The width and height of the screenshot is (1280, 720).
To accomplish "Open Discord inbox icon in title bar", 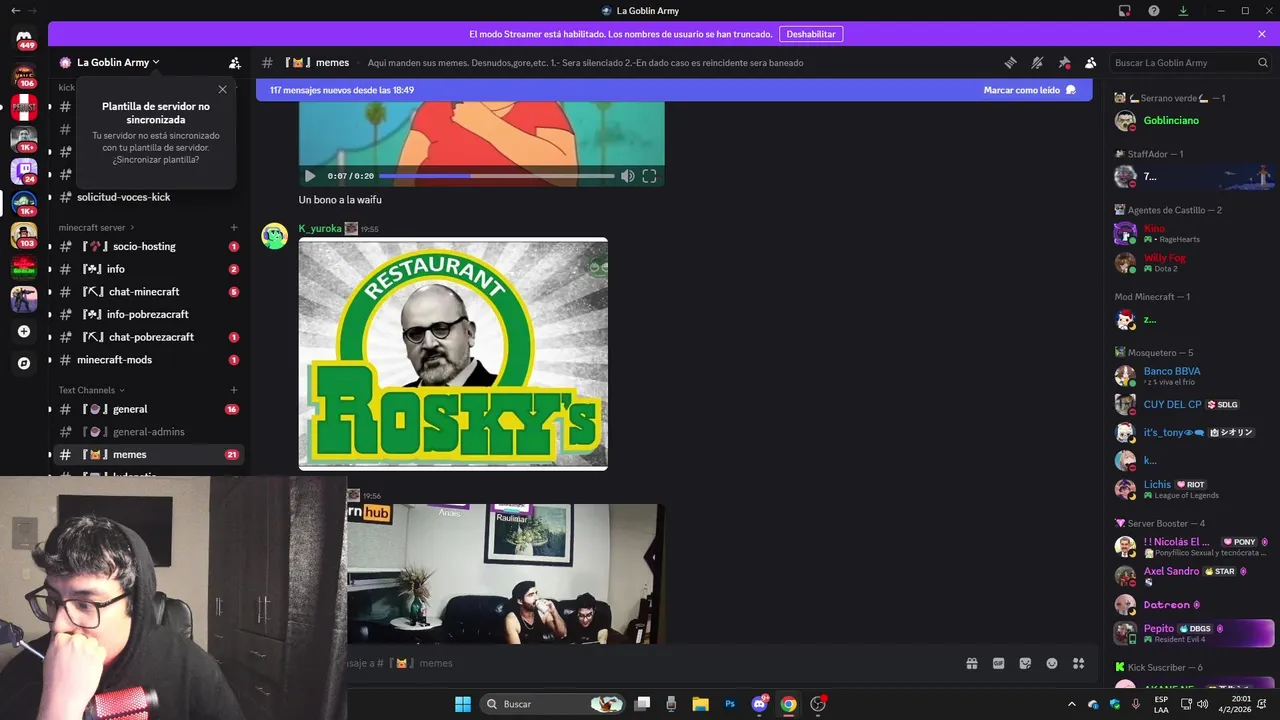I will [x=1125, y=11].
